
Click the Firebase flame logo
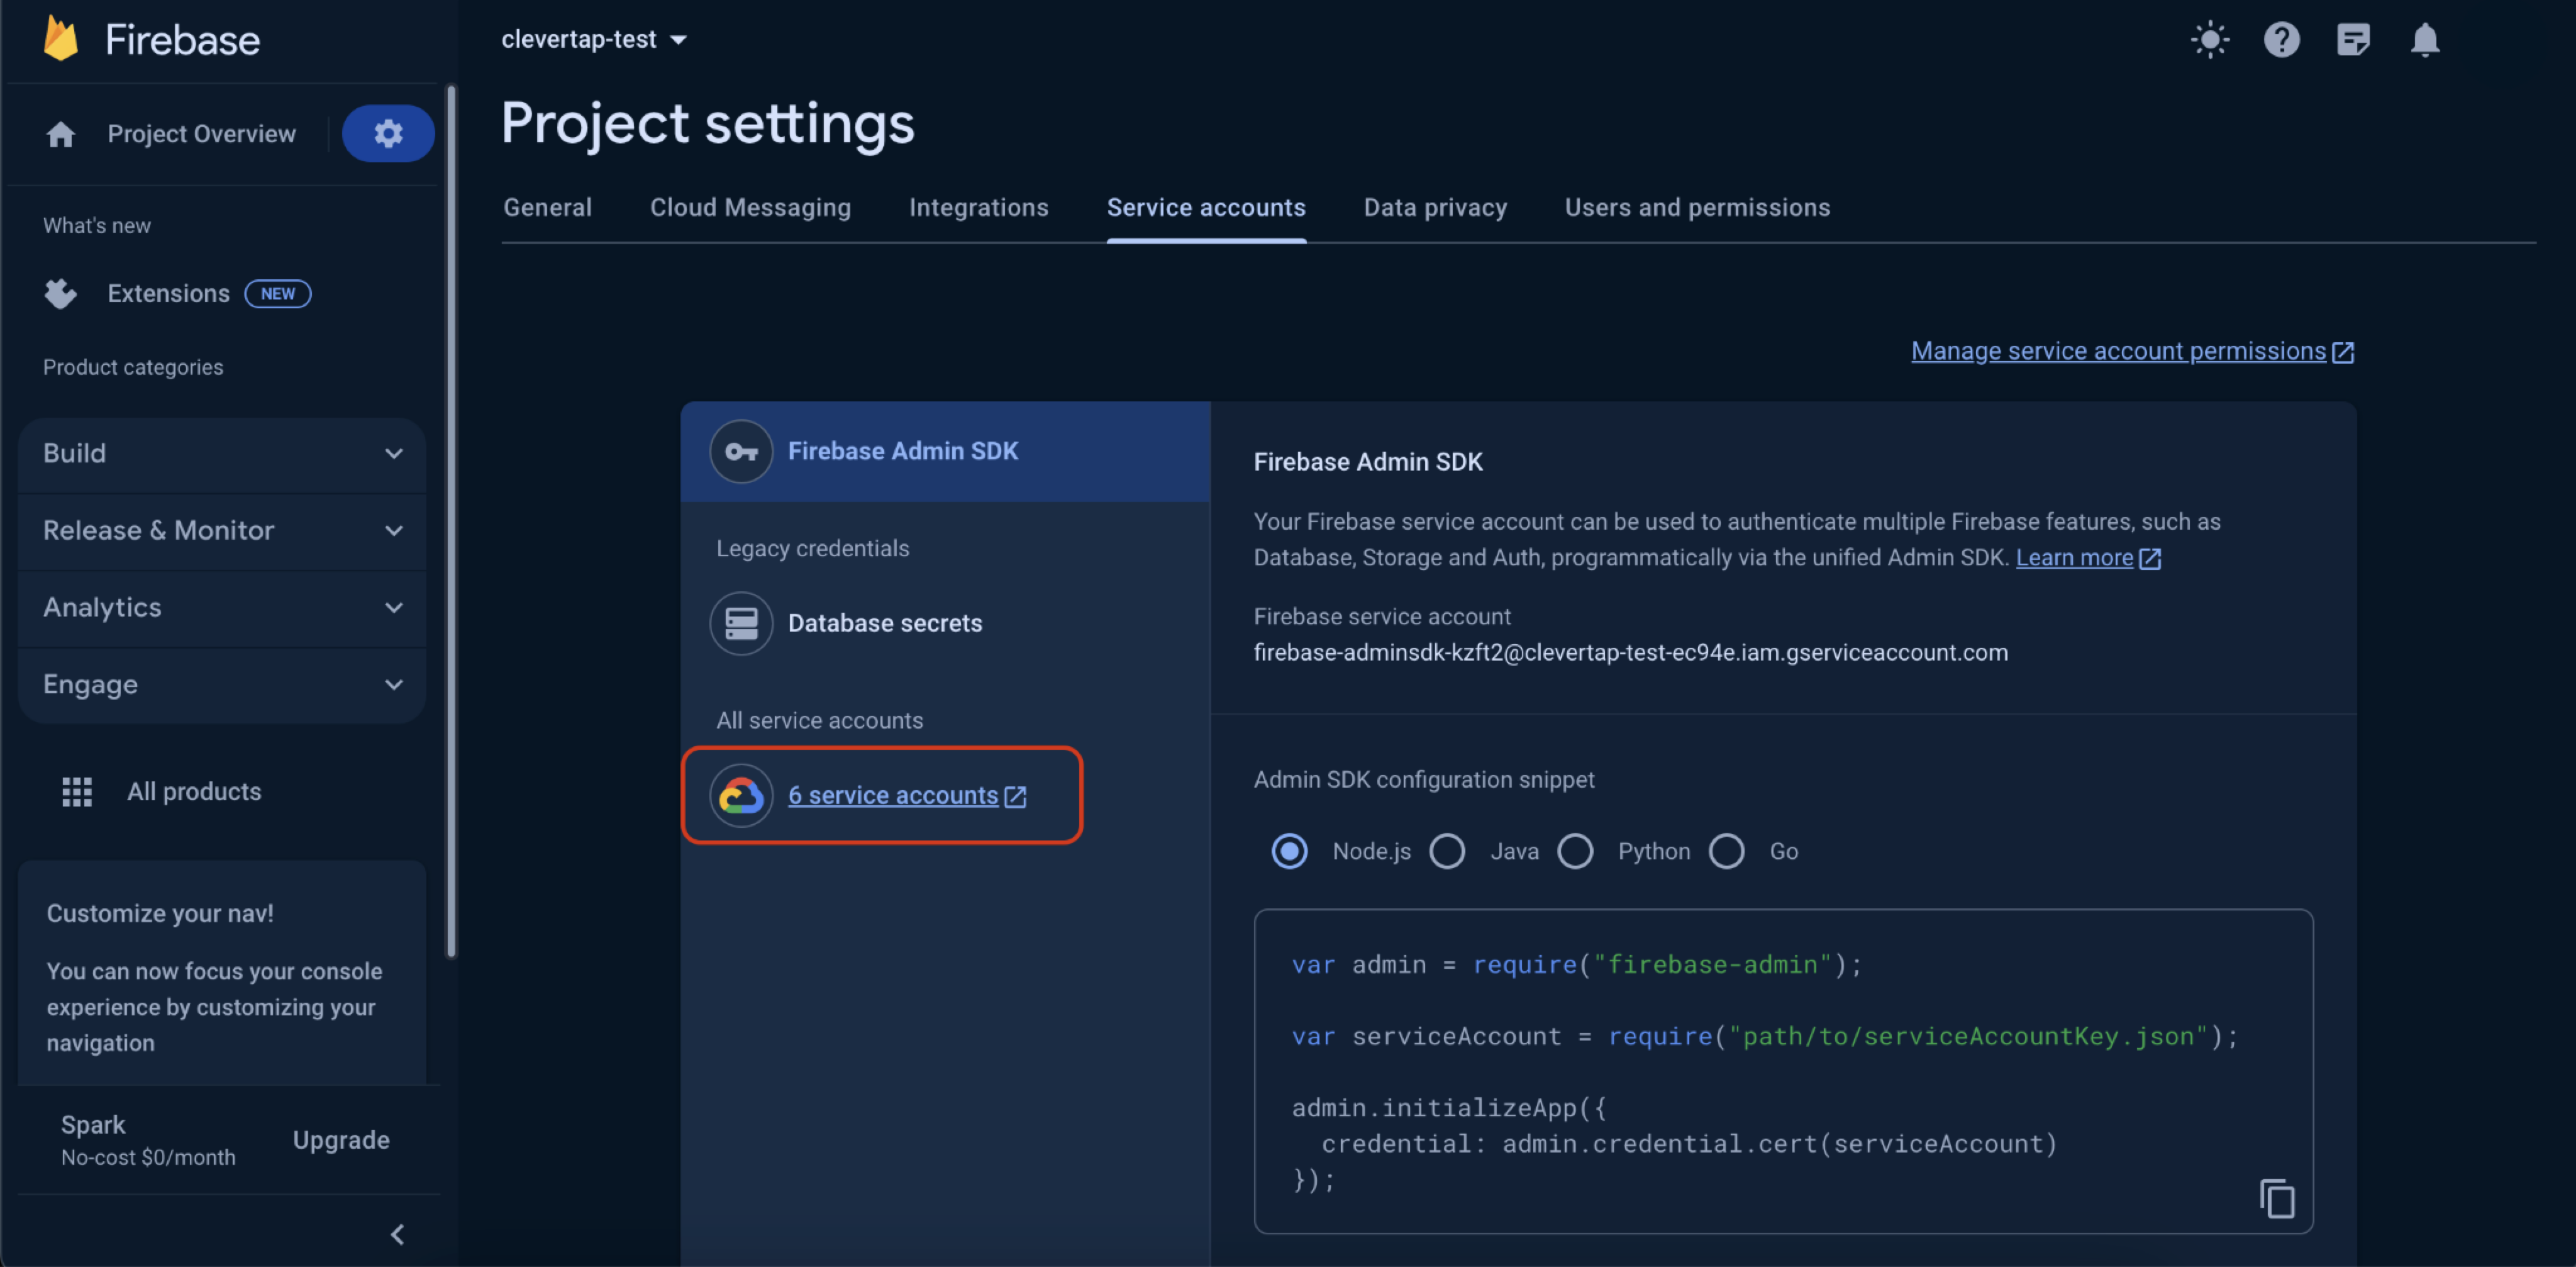coord(61,39)
